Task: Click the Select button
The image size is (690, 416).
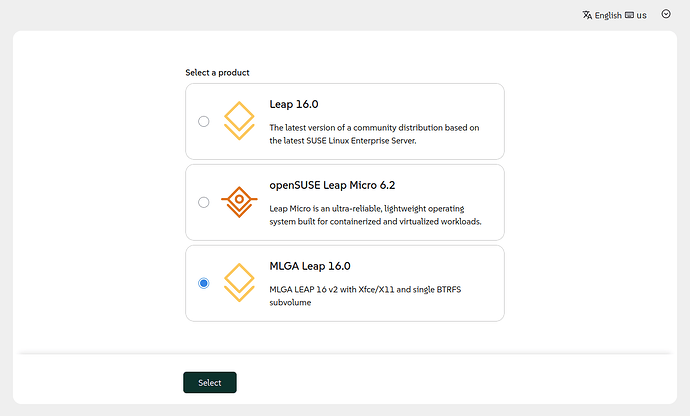Action: click(210, 383)
